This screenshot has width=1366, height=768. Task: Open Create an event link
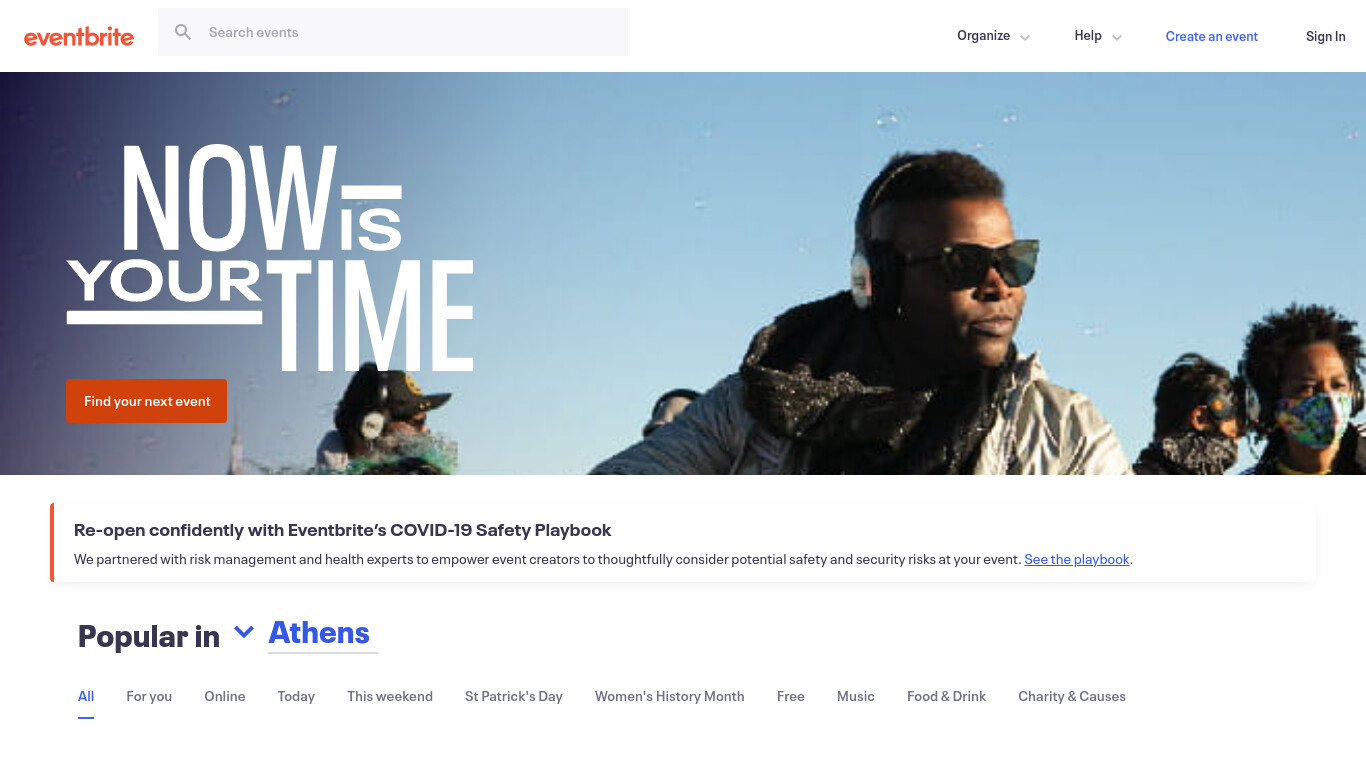1212,36
